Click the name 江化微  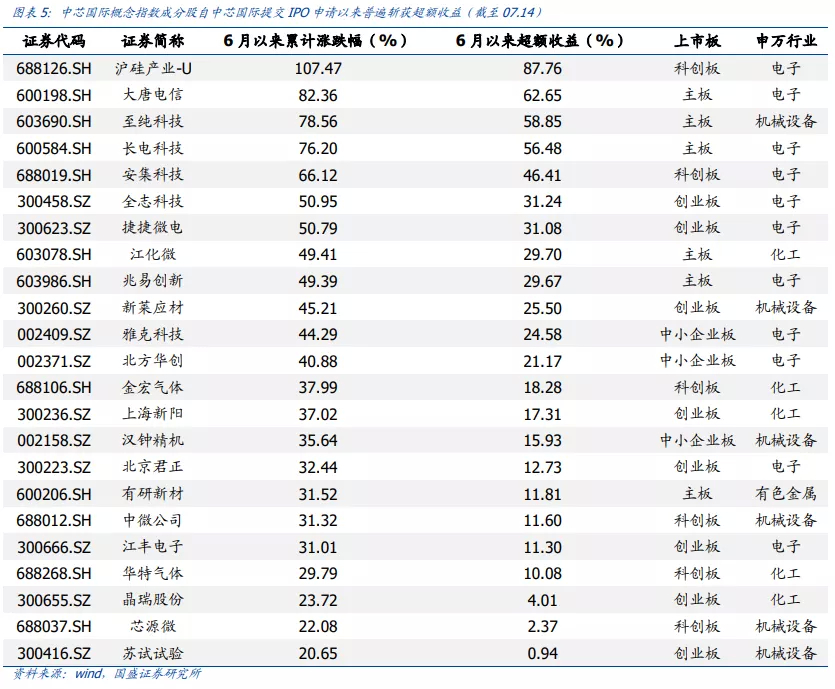tap(153, 255)
